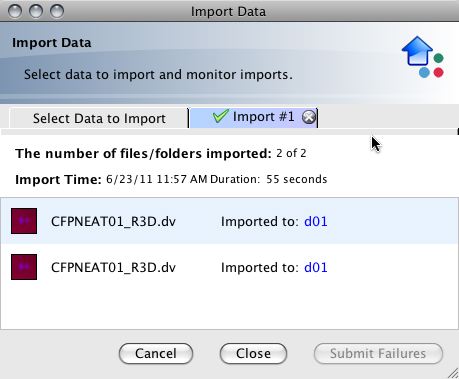The height and width of the screenshot is (379, 459).
Task: Select the highlighted CFPNEAT01_R3D.dv file name
Action: 113,221
